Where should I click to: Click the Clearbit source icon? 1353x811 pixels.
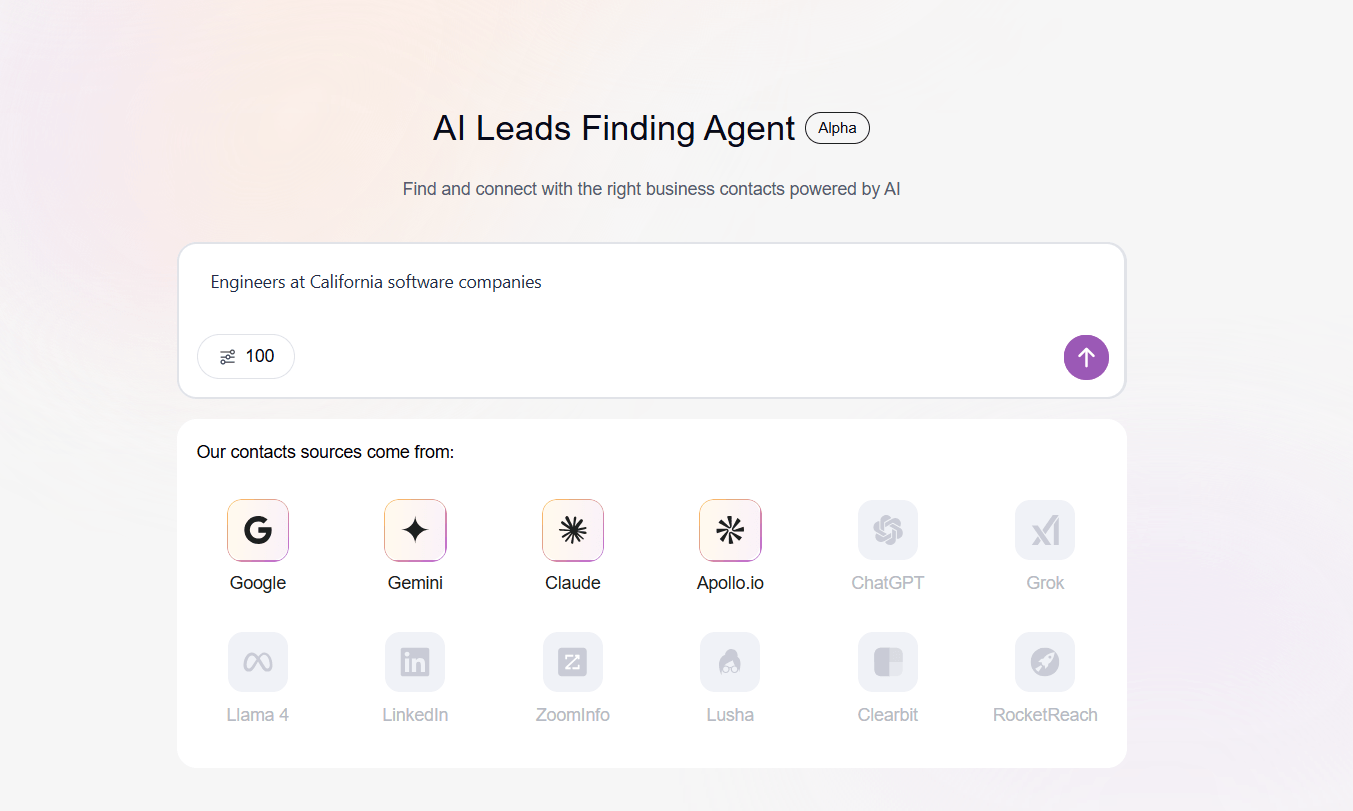click(x=888, y=662)
